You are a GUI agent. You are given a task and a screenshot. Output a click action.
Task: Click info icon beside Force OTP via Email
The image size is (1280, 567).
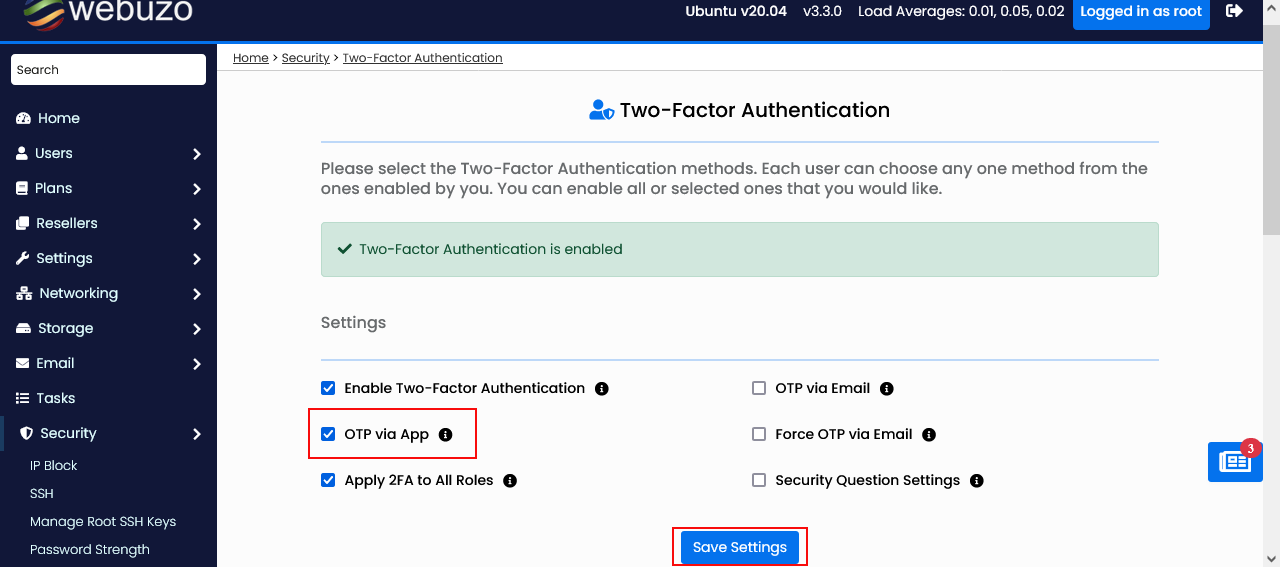click(929, 434)
